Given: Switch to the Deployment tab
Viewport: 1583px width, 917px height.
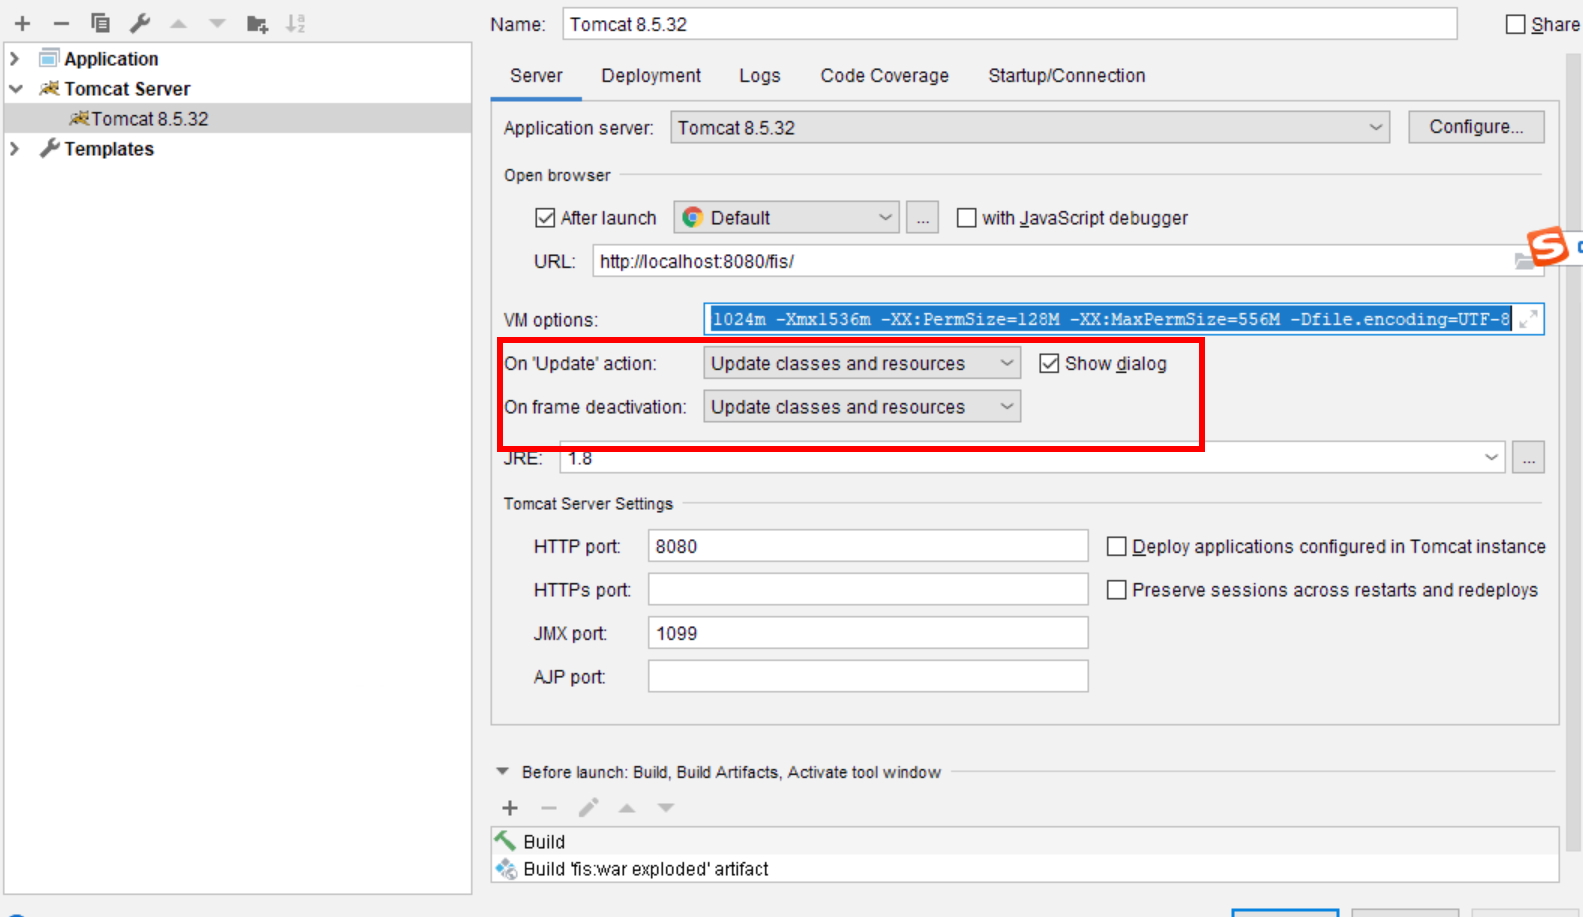Looking at the screenshot, I should pyautogui.click(x=651, y=76).
